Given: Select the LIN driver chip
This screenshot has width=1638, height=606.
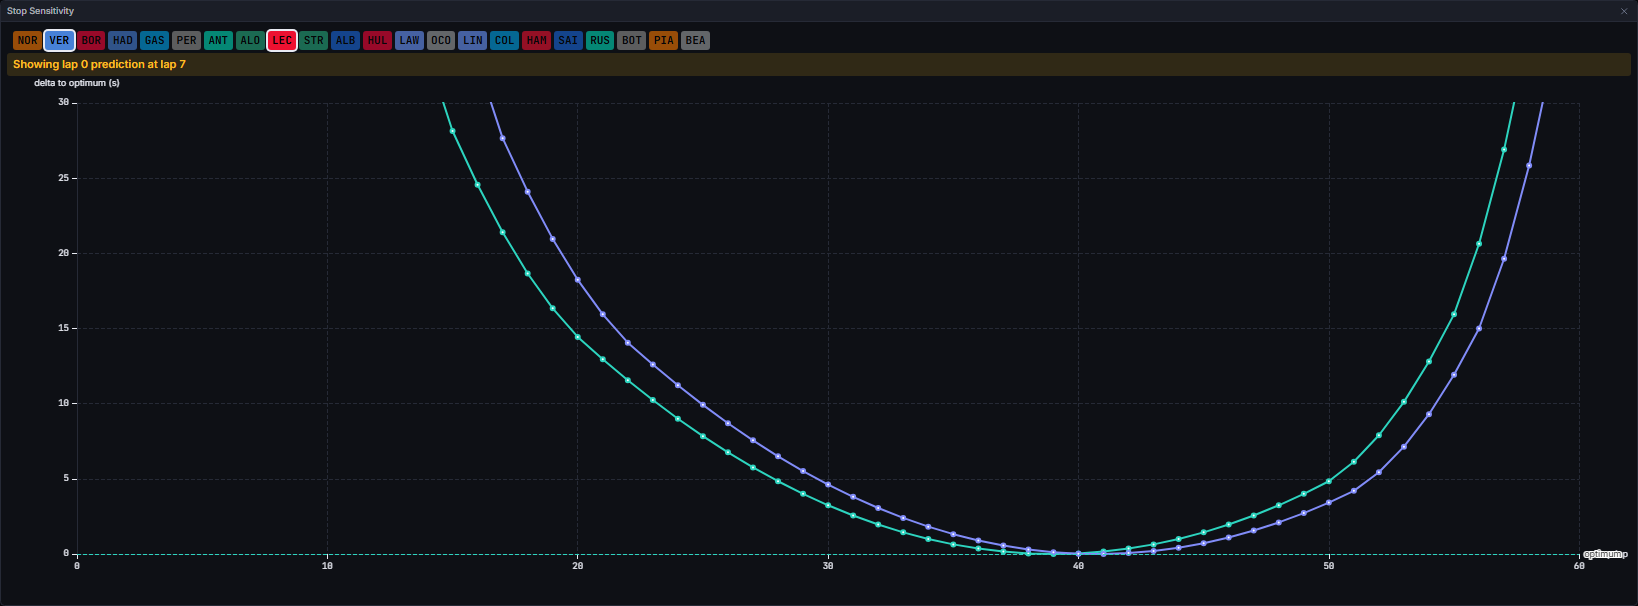Looking at the screenshot, I should tap(473, 41).
